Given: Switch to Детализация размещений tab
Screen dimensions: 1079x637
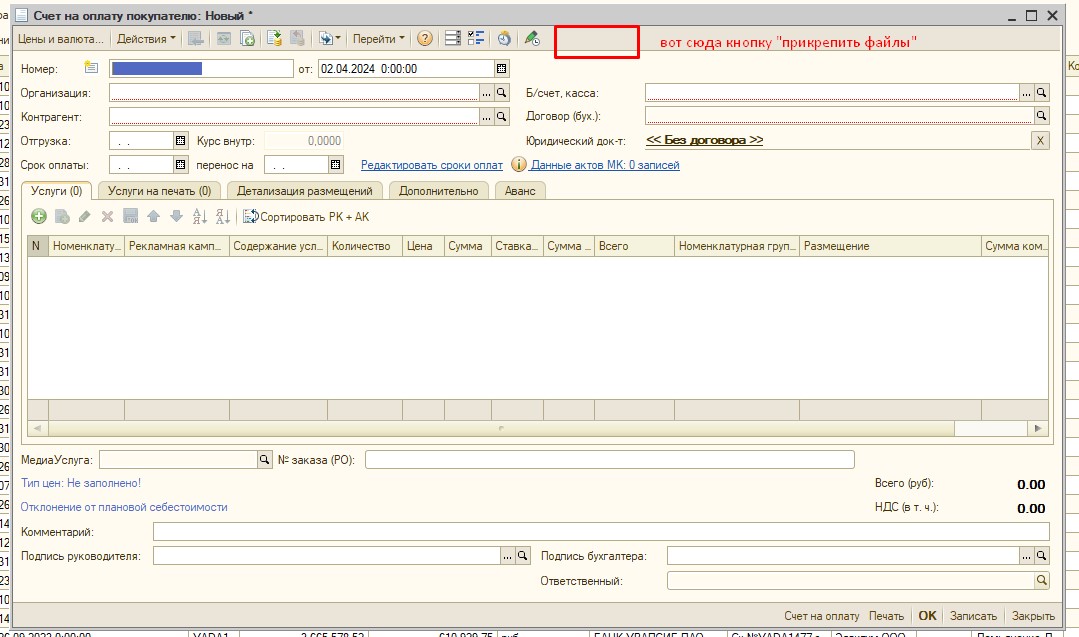Looking at the screenshot, I should [304, 191].
